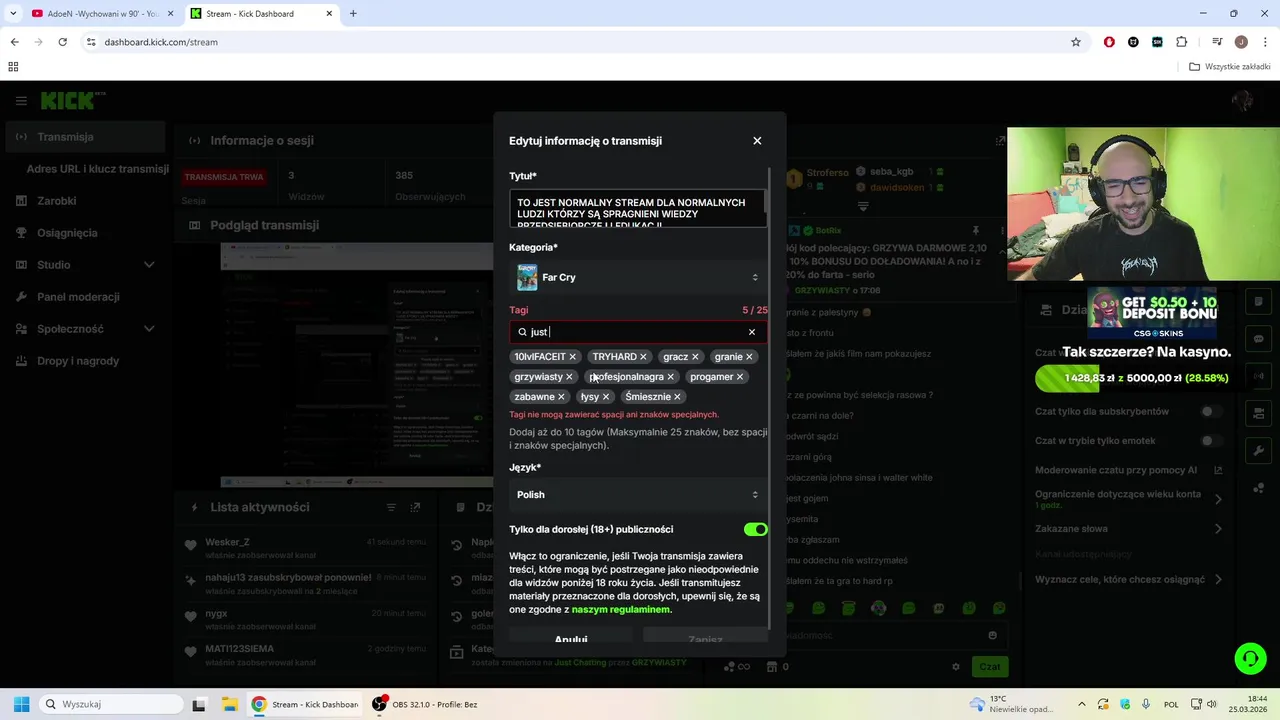Remove the zabawne tag

pyautogui.click(x=561, y=397)
